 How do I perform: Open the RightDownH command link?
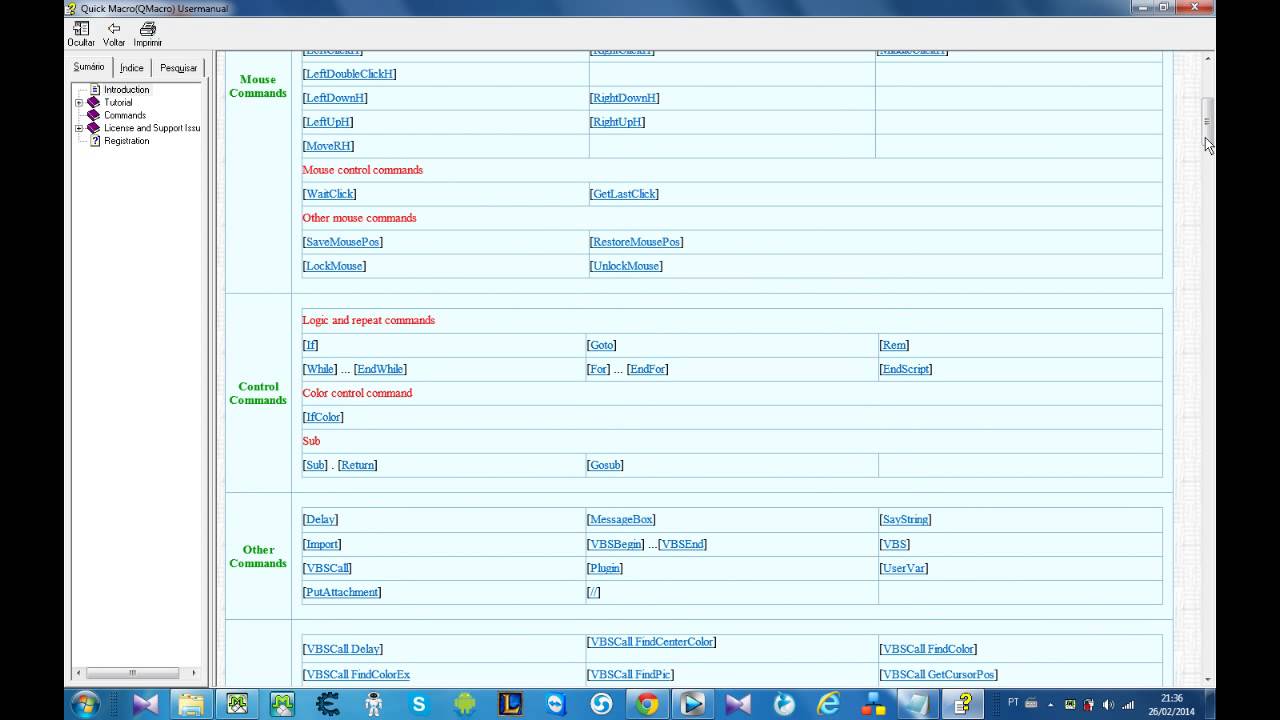(x=624, y=98)
